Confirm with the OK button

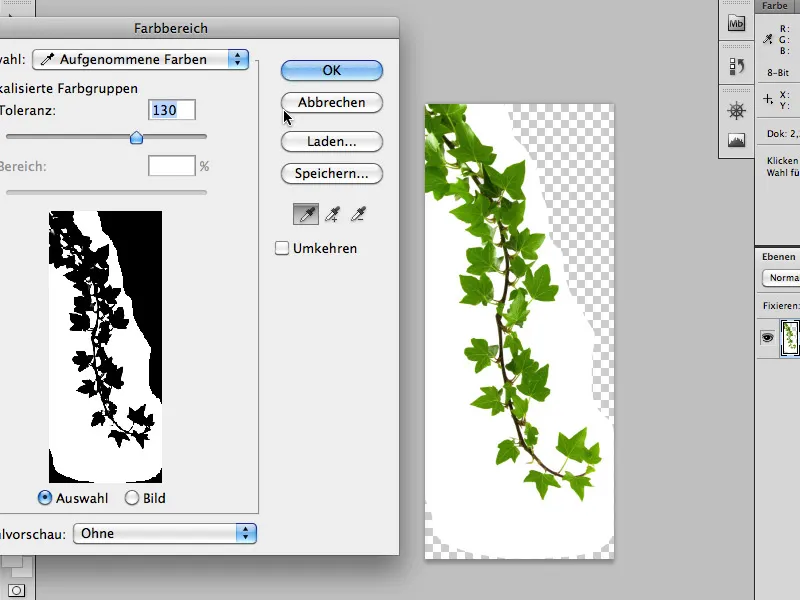pos(332,70)
